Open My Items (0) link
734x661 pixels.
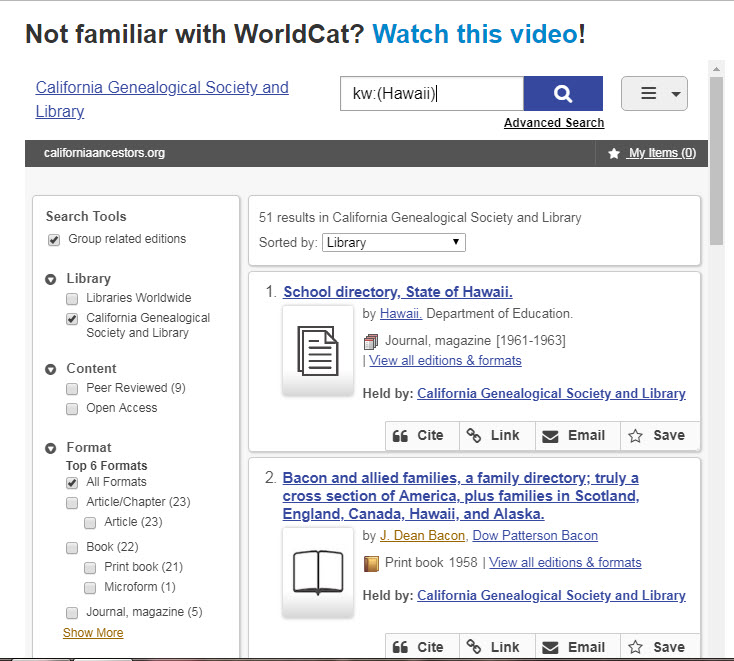[x=662, y=153]
